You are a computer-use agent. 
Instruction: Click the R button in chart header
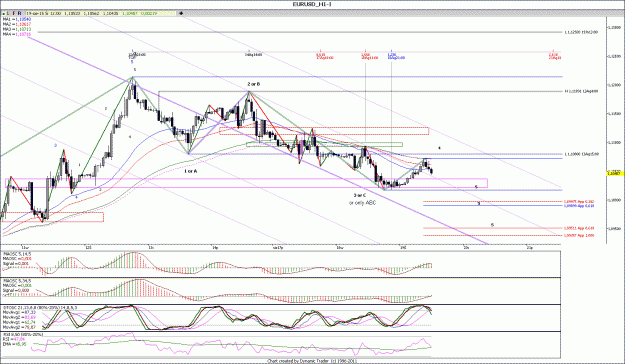pos(20,14)
